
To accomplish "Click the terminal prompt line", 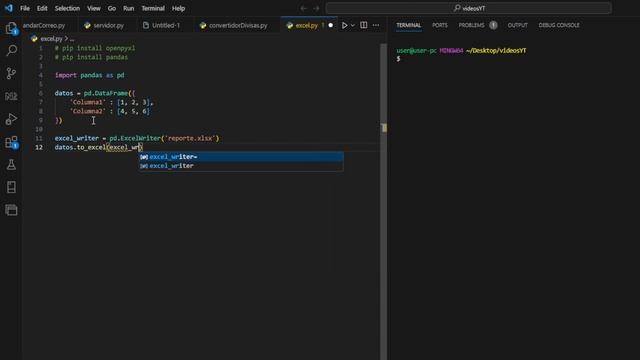I will (398, 59).
